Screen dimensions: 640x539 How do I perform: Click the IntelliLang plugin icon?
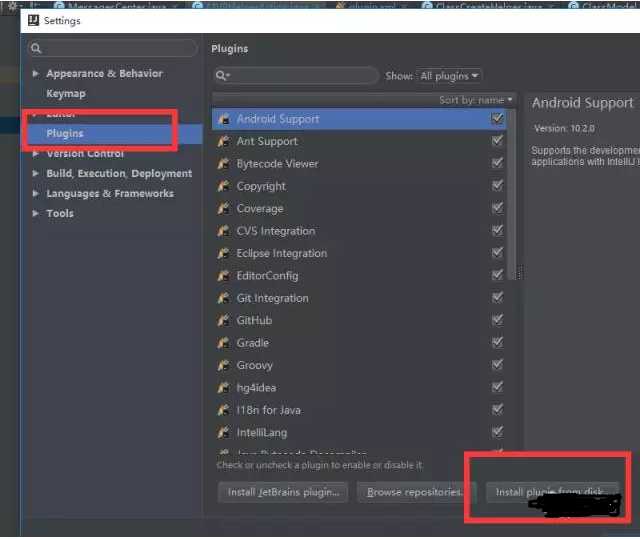tap(224, 433)
